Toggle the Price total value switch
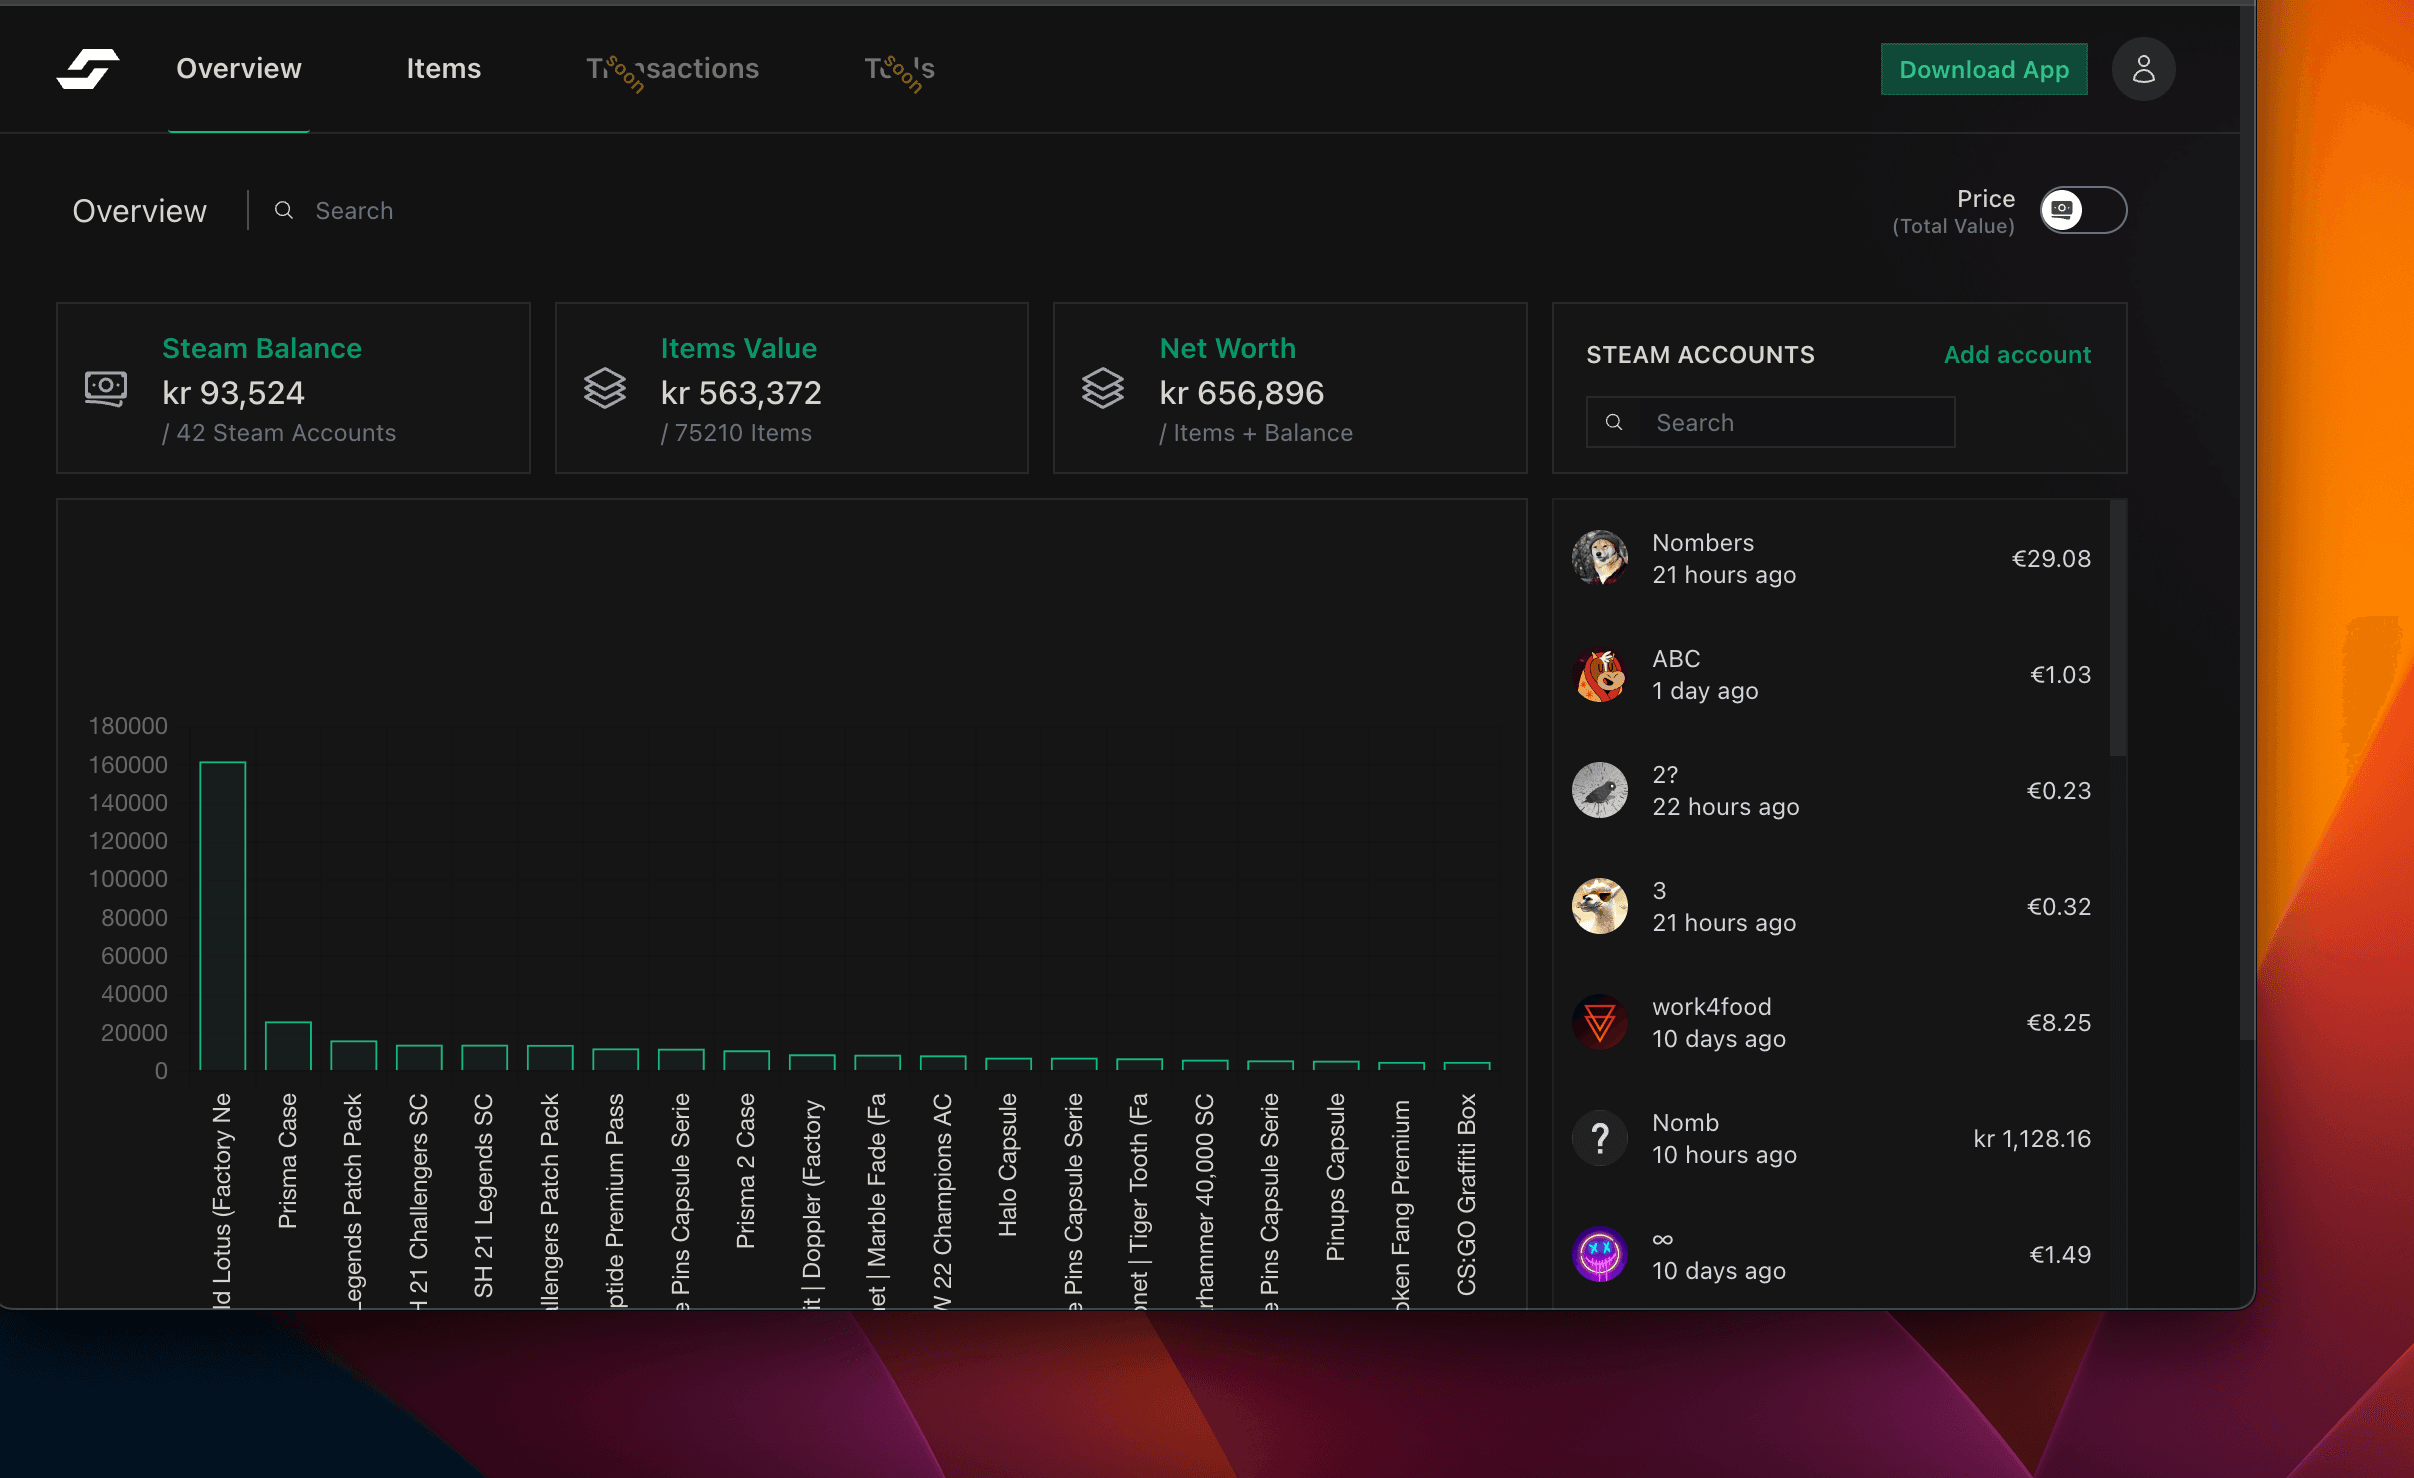Screen dimensions: 2414x1478 (2083, 210)
